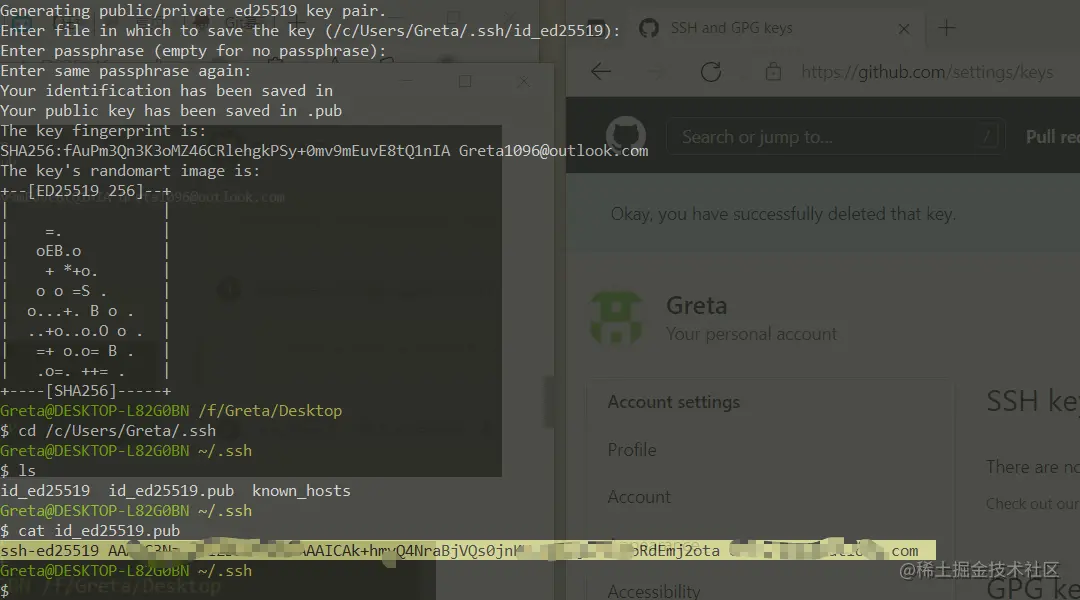
Task: Click the 'Okay, you have successfully deleted that key' message
Action: coord(782,214)
